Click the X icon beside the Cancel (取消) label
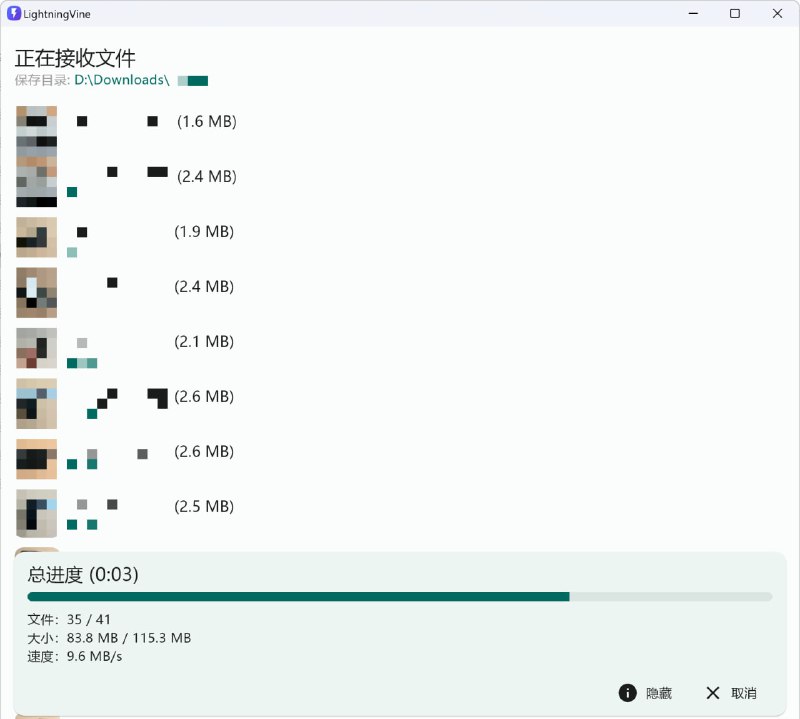The image size is (800, 719). tap(713, 692)
